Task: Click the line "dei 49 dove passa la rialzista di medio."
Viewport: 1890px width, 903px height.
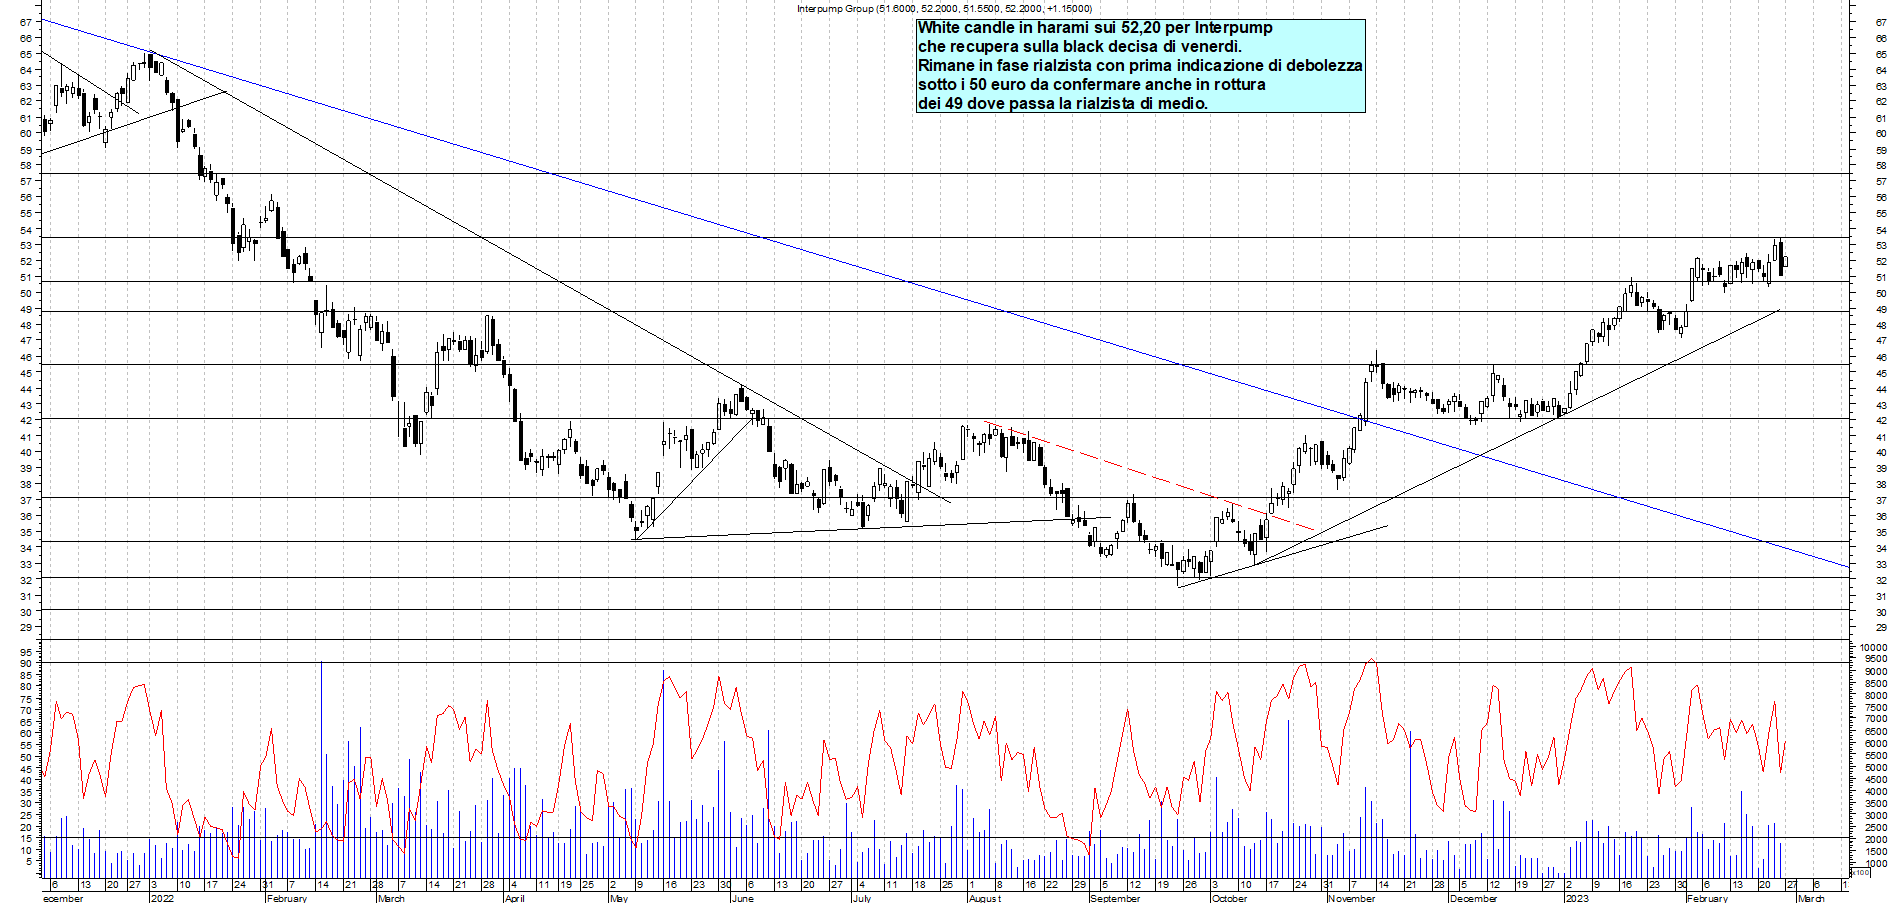Action: (x=1063, y=104)
